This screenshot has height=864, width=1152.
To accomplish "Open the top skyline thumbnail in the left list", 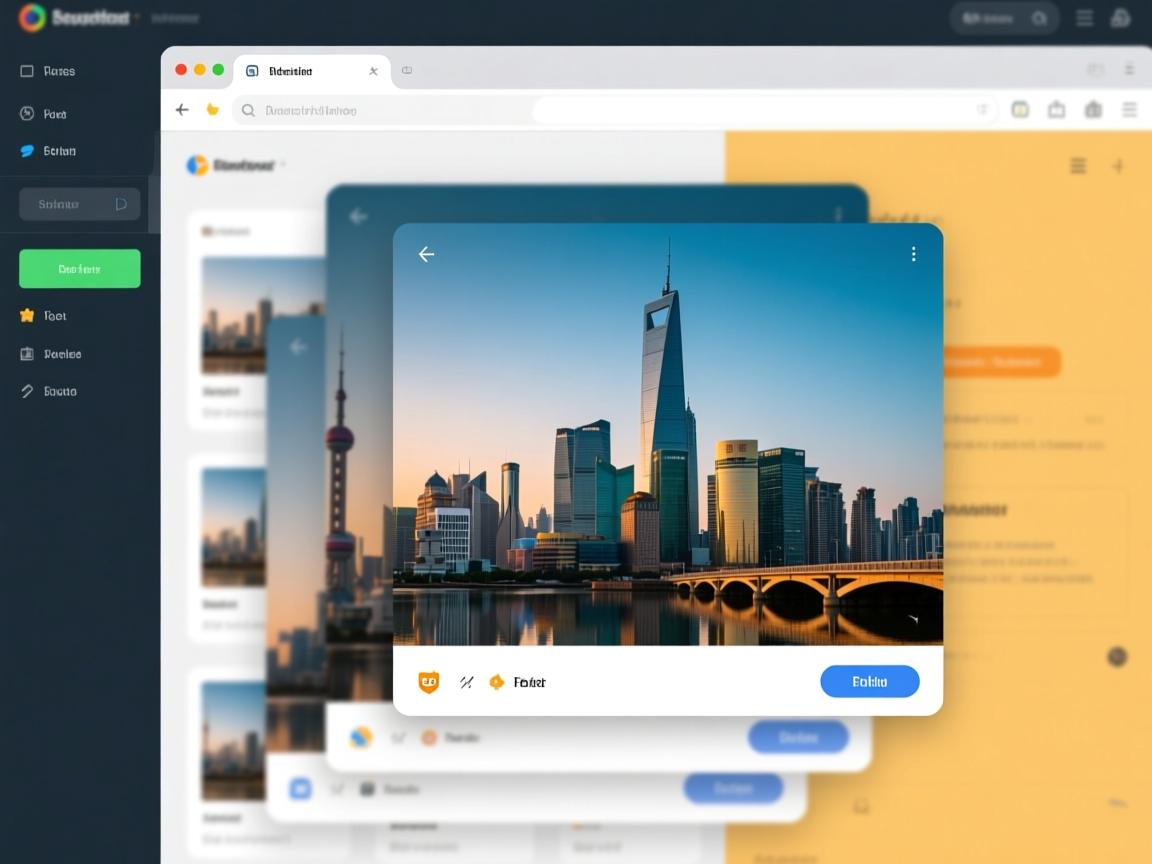I will point(262,315).
